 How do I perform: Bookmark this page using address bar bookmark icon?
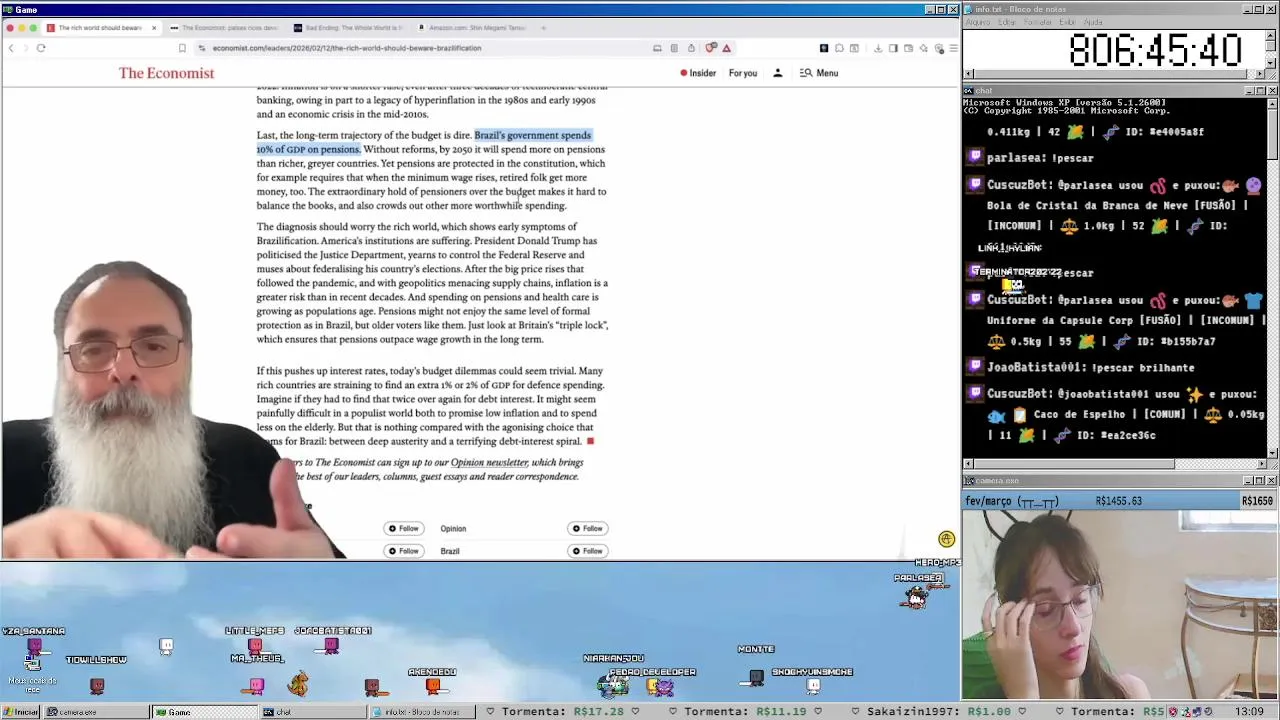click(x=182, y=48)
